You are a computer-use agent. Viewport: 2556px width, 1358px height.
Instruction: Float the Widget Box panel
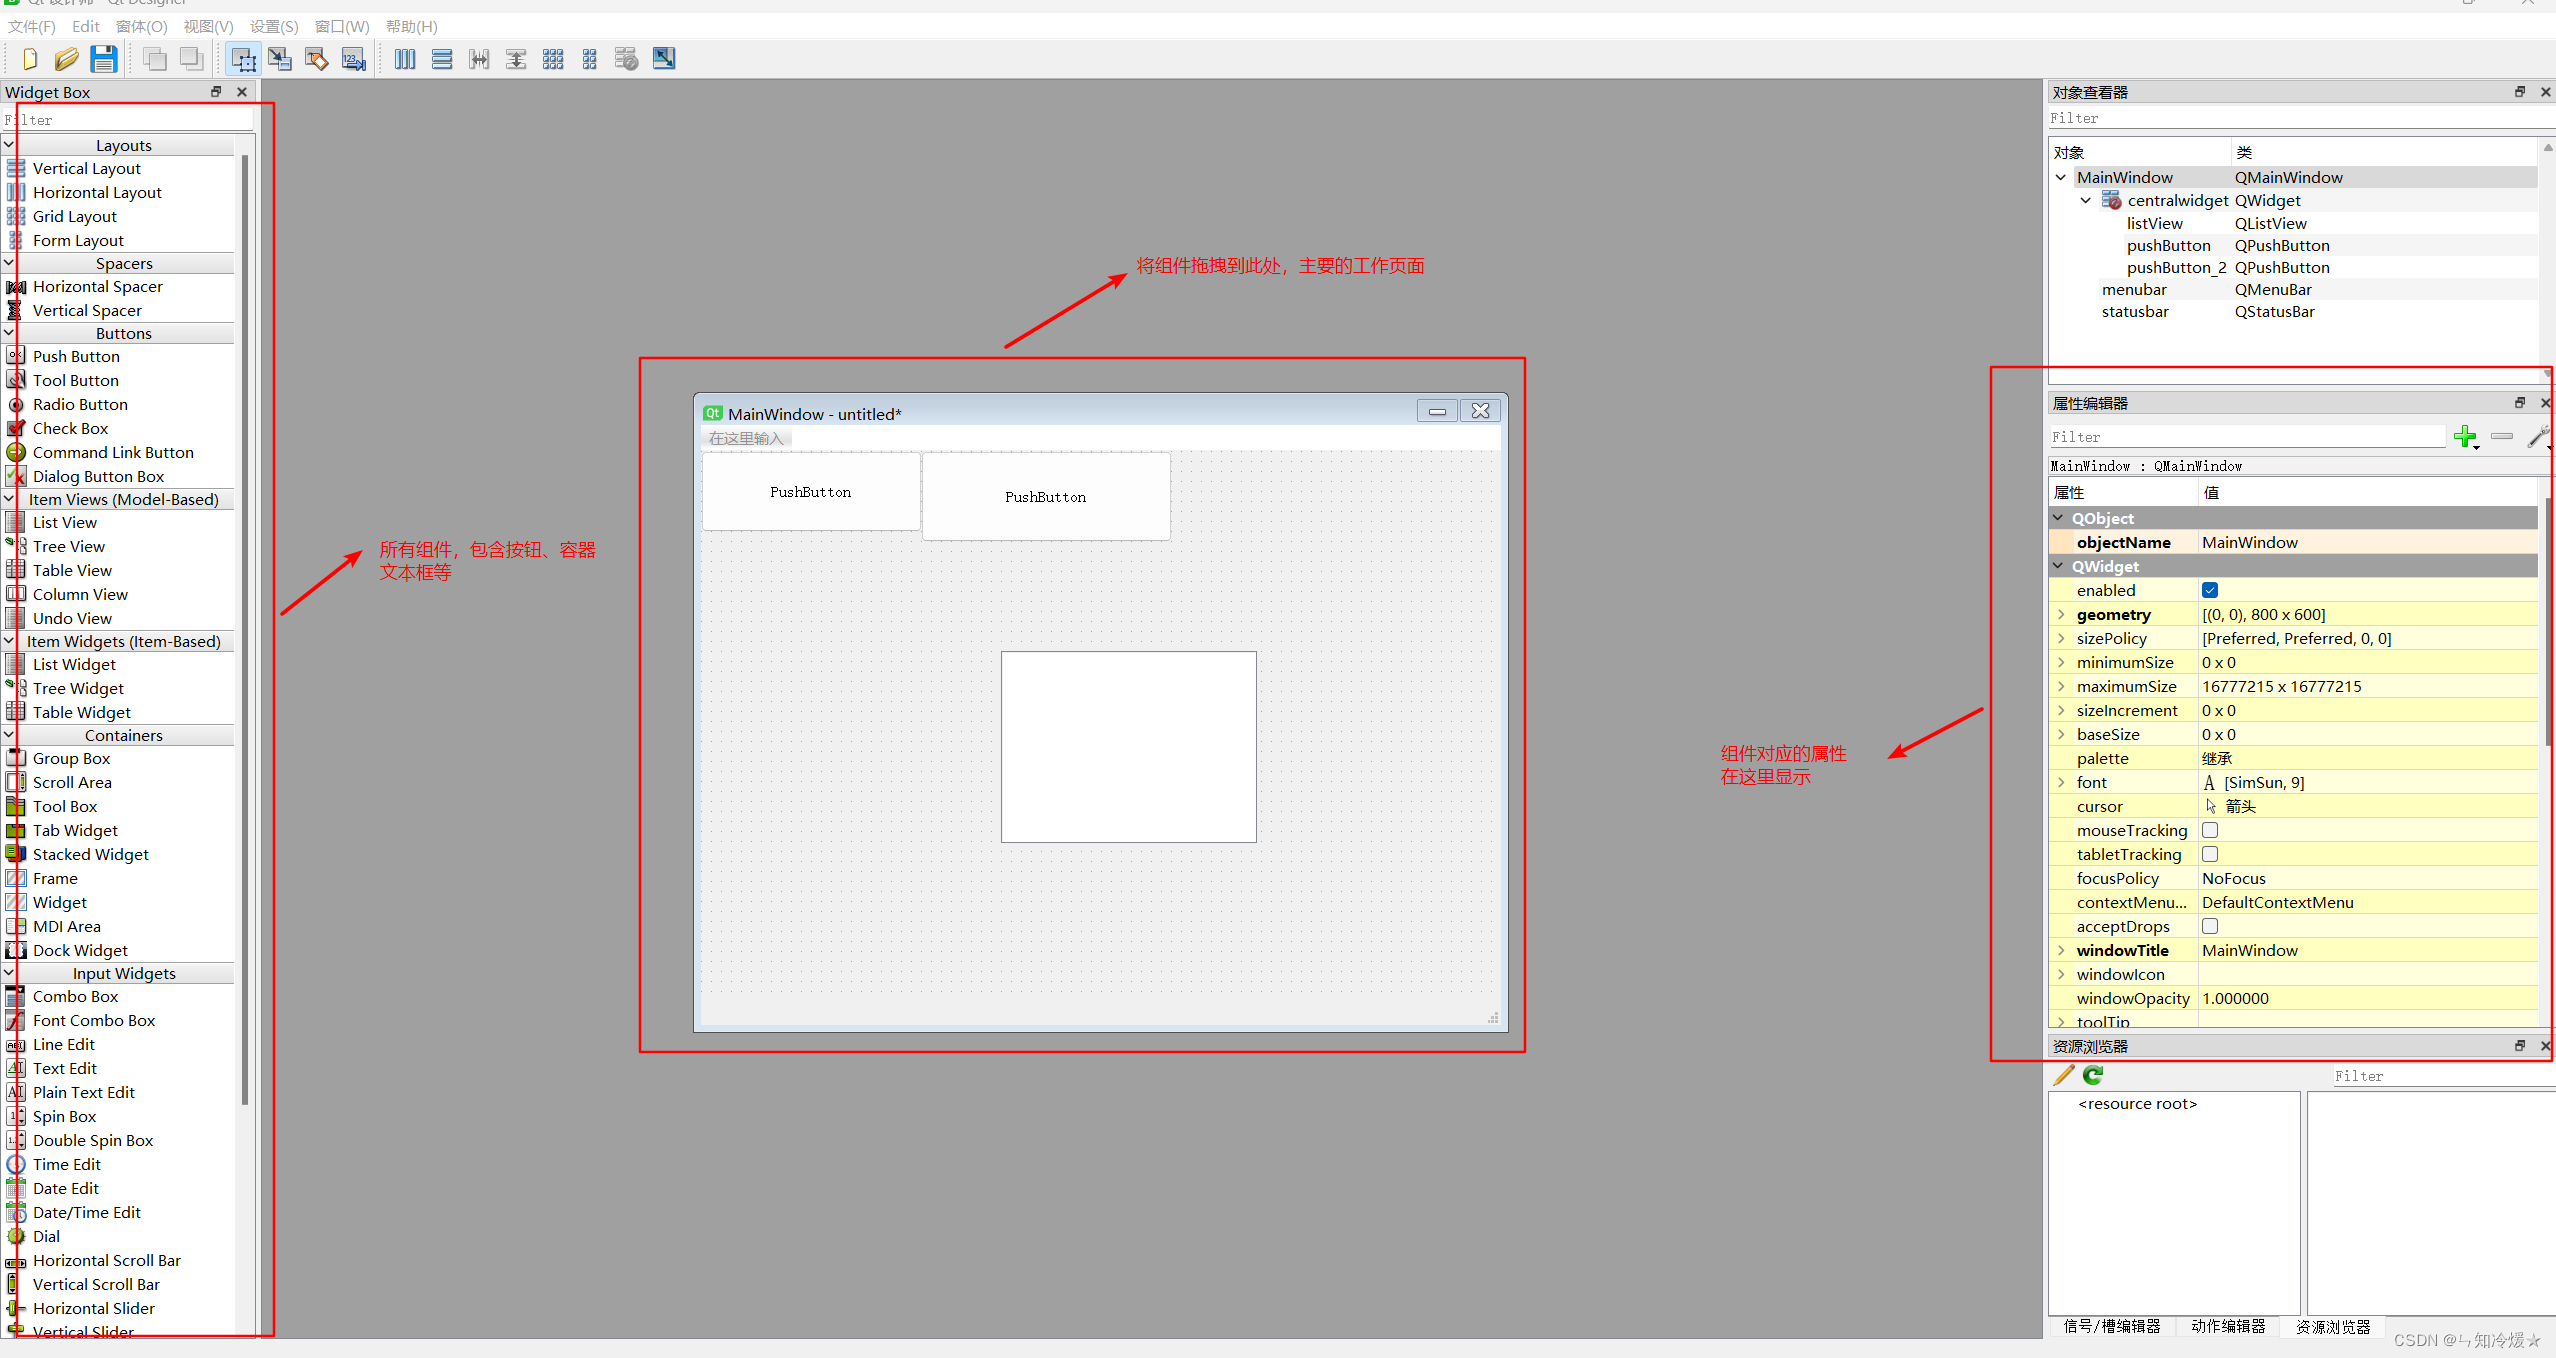coord(216,92)
